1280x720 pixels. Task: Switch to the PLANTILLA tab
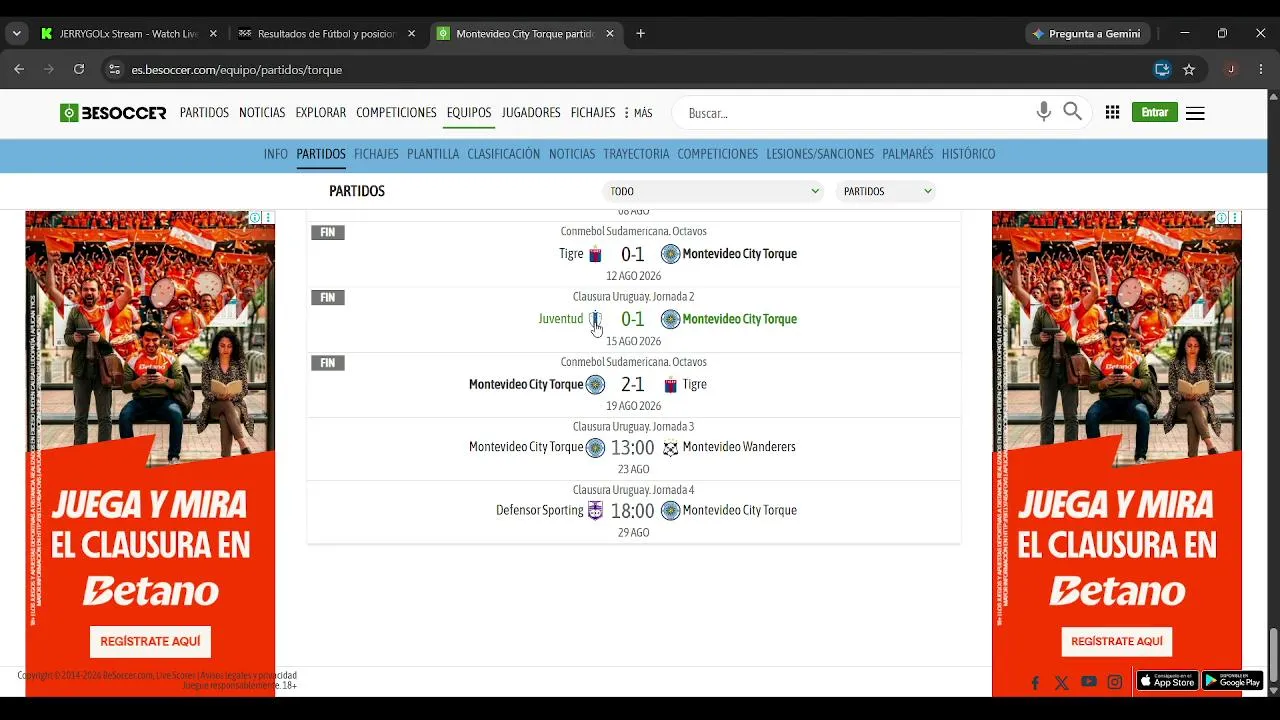pos(433,154)
